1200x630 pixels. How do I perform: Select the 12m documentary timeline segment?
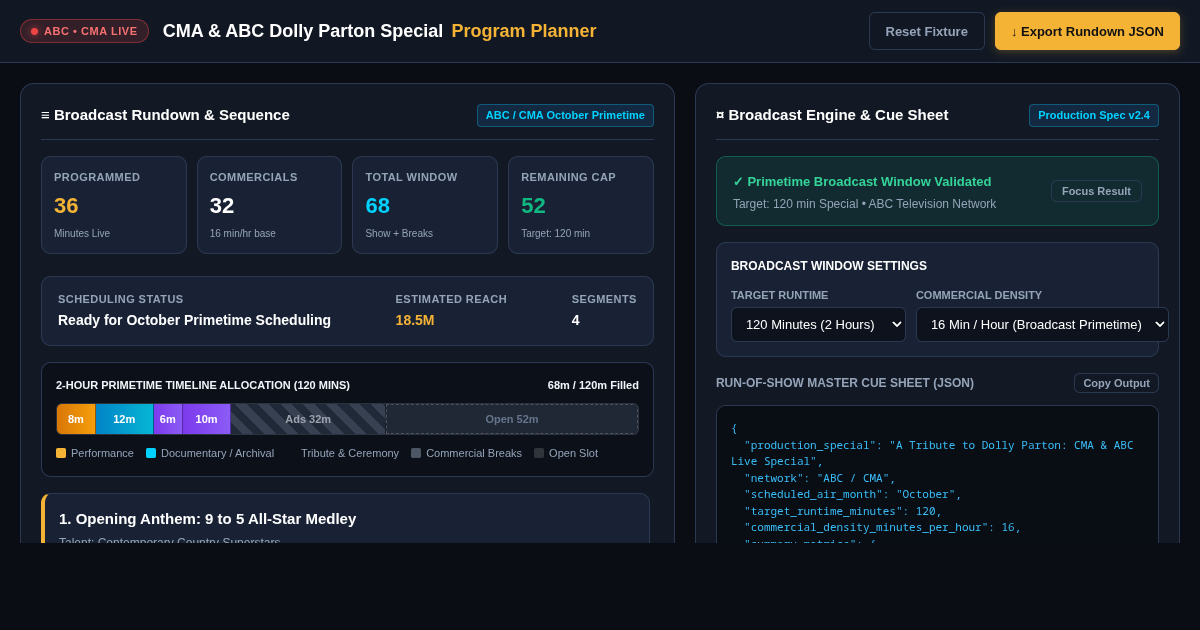(x=124, y=419)
